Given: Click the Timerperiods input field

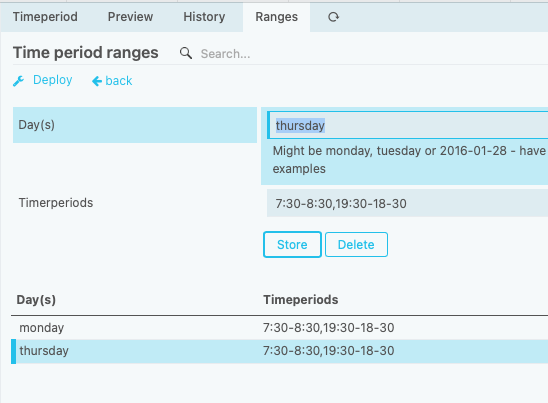Looking at the screenshot, I should coord(408,203).
